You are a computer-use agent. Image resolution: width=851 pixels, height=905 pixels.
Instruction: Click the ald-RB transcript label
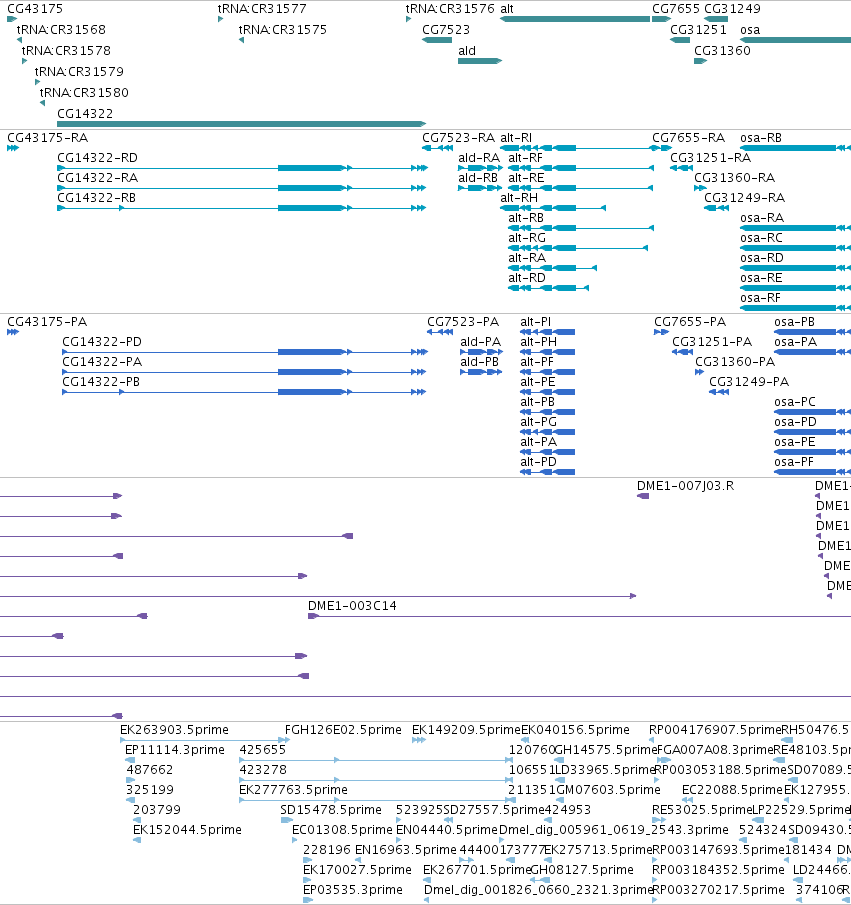coord(478,178)
